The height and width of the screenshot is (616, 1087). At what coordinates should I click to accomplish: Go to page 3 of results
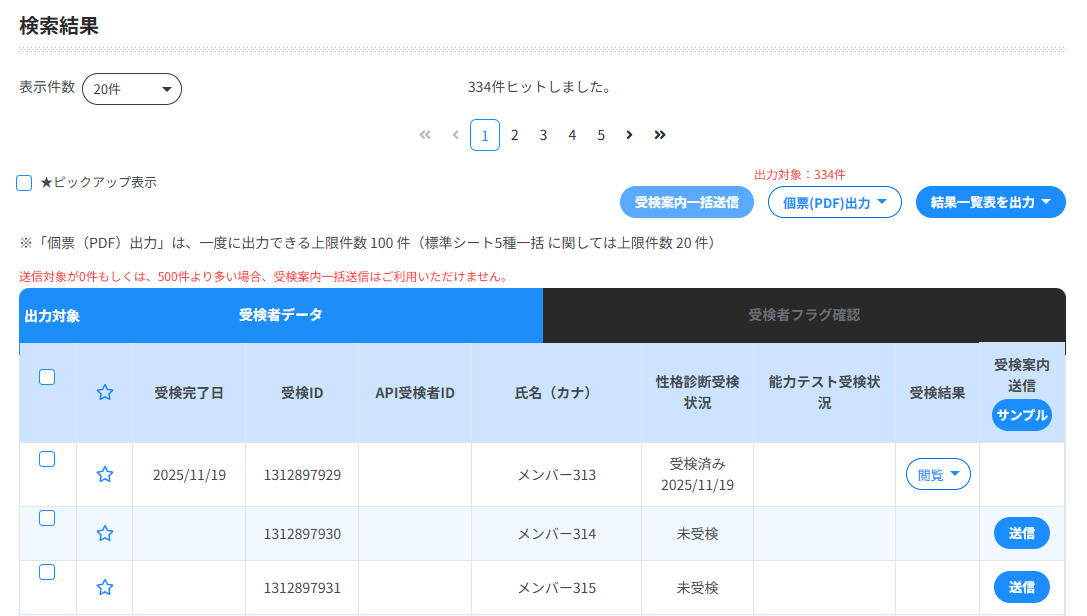click(543, 135)
